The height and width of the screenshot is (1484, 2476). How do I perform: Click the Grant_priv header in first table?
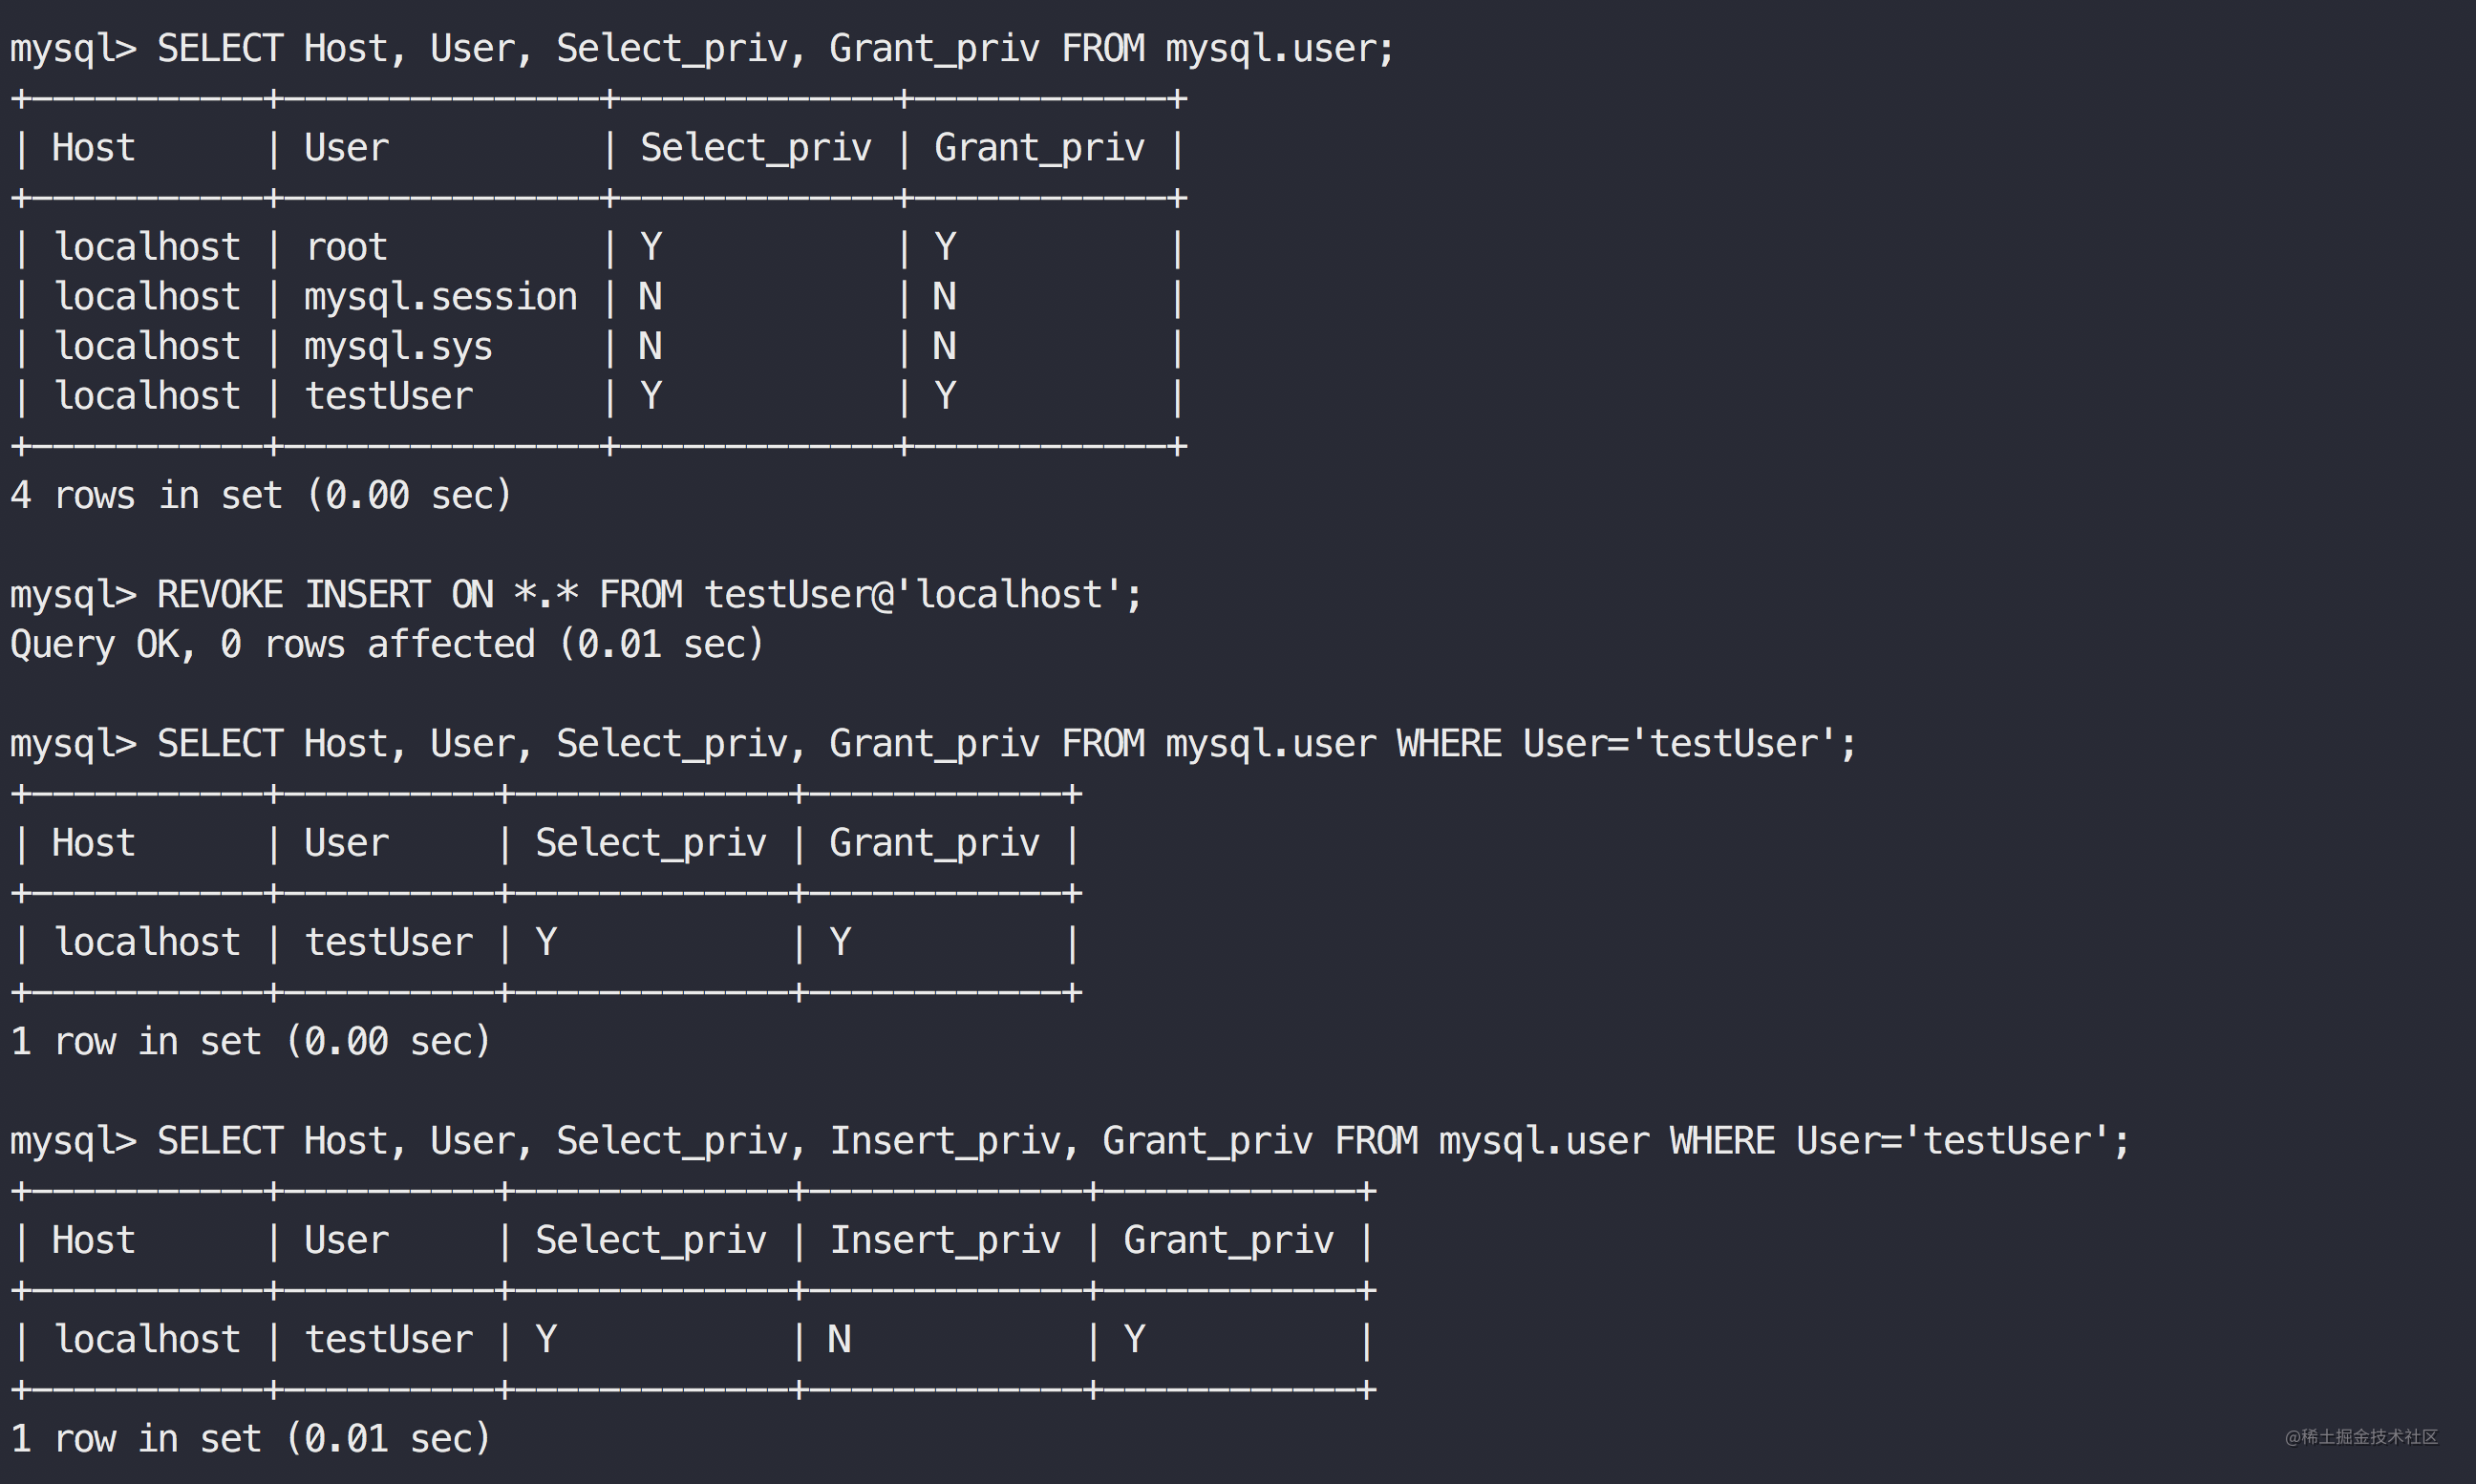(1039, 148)
